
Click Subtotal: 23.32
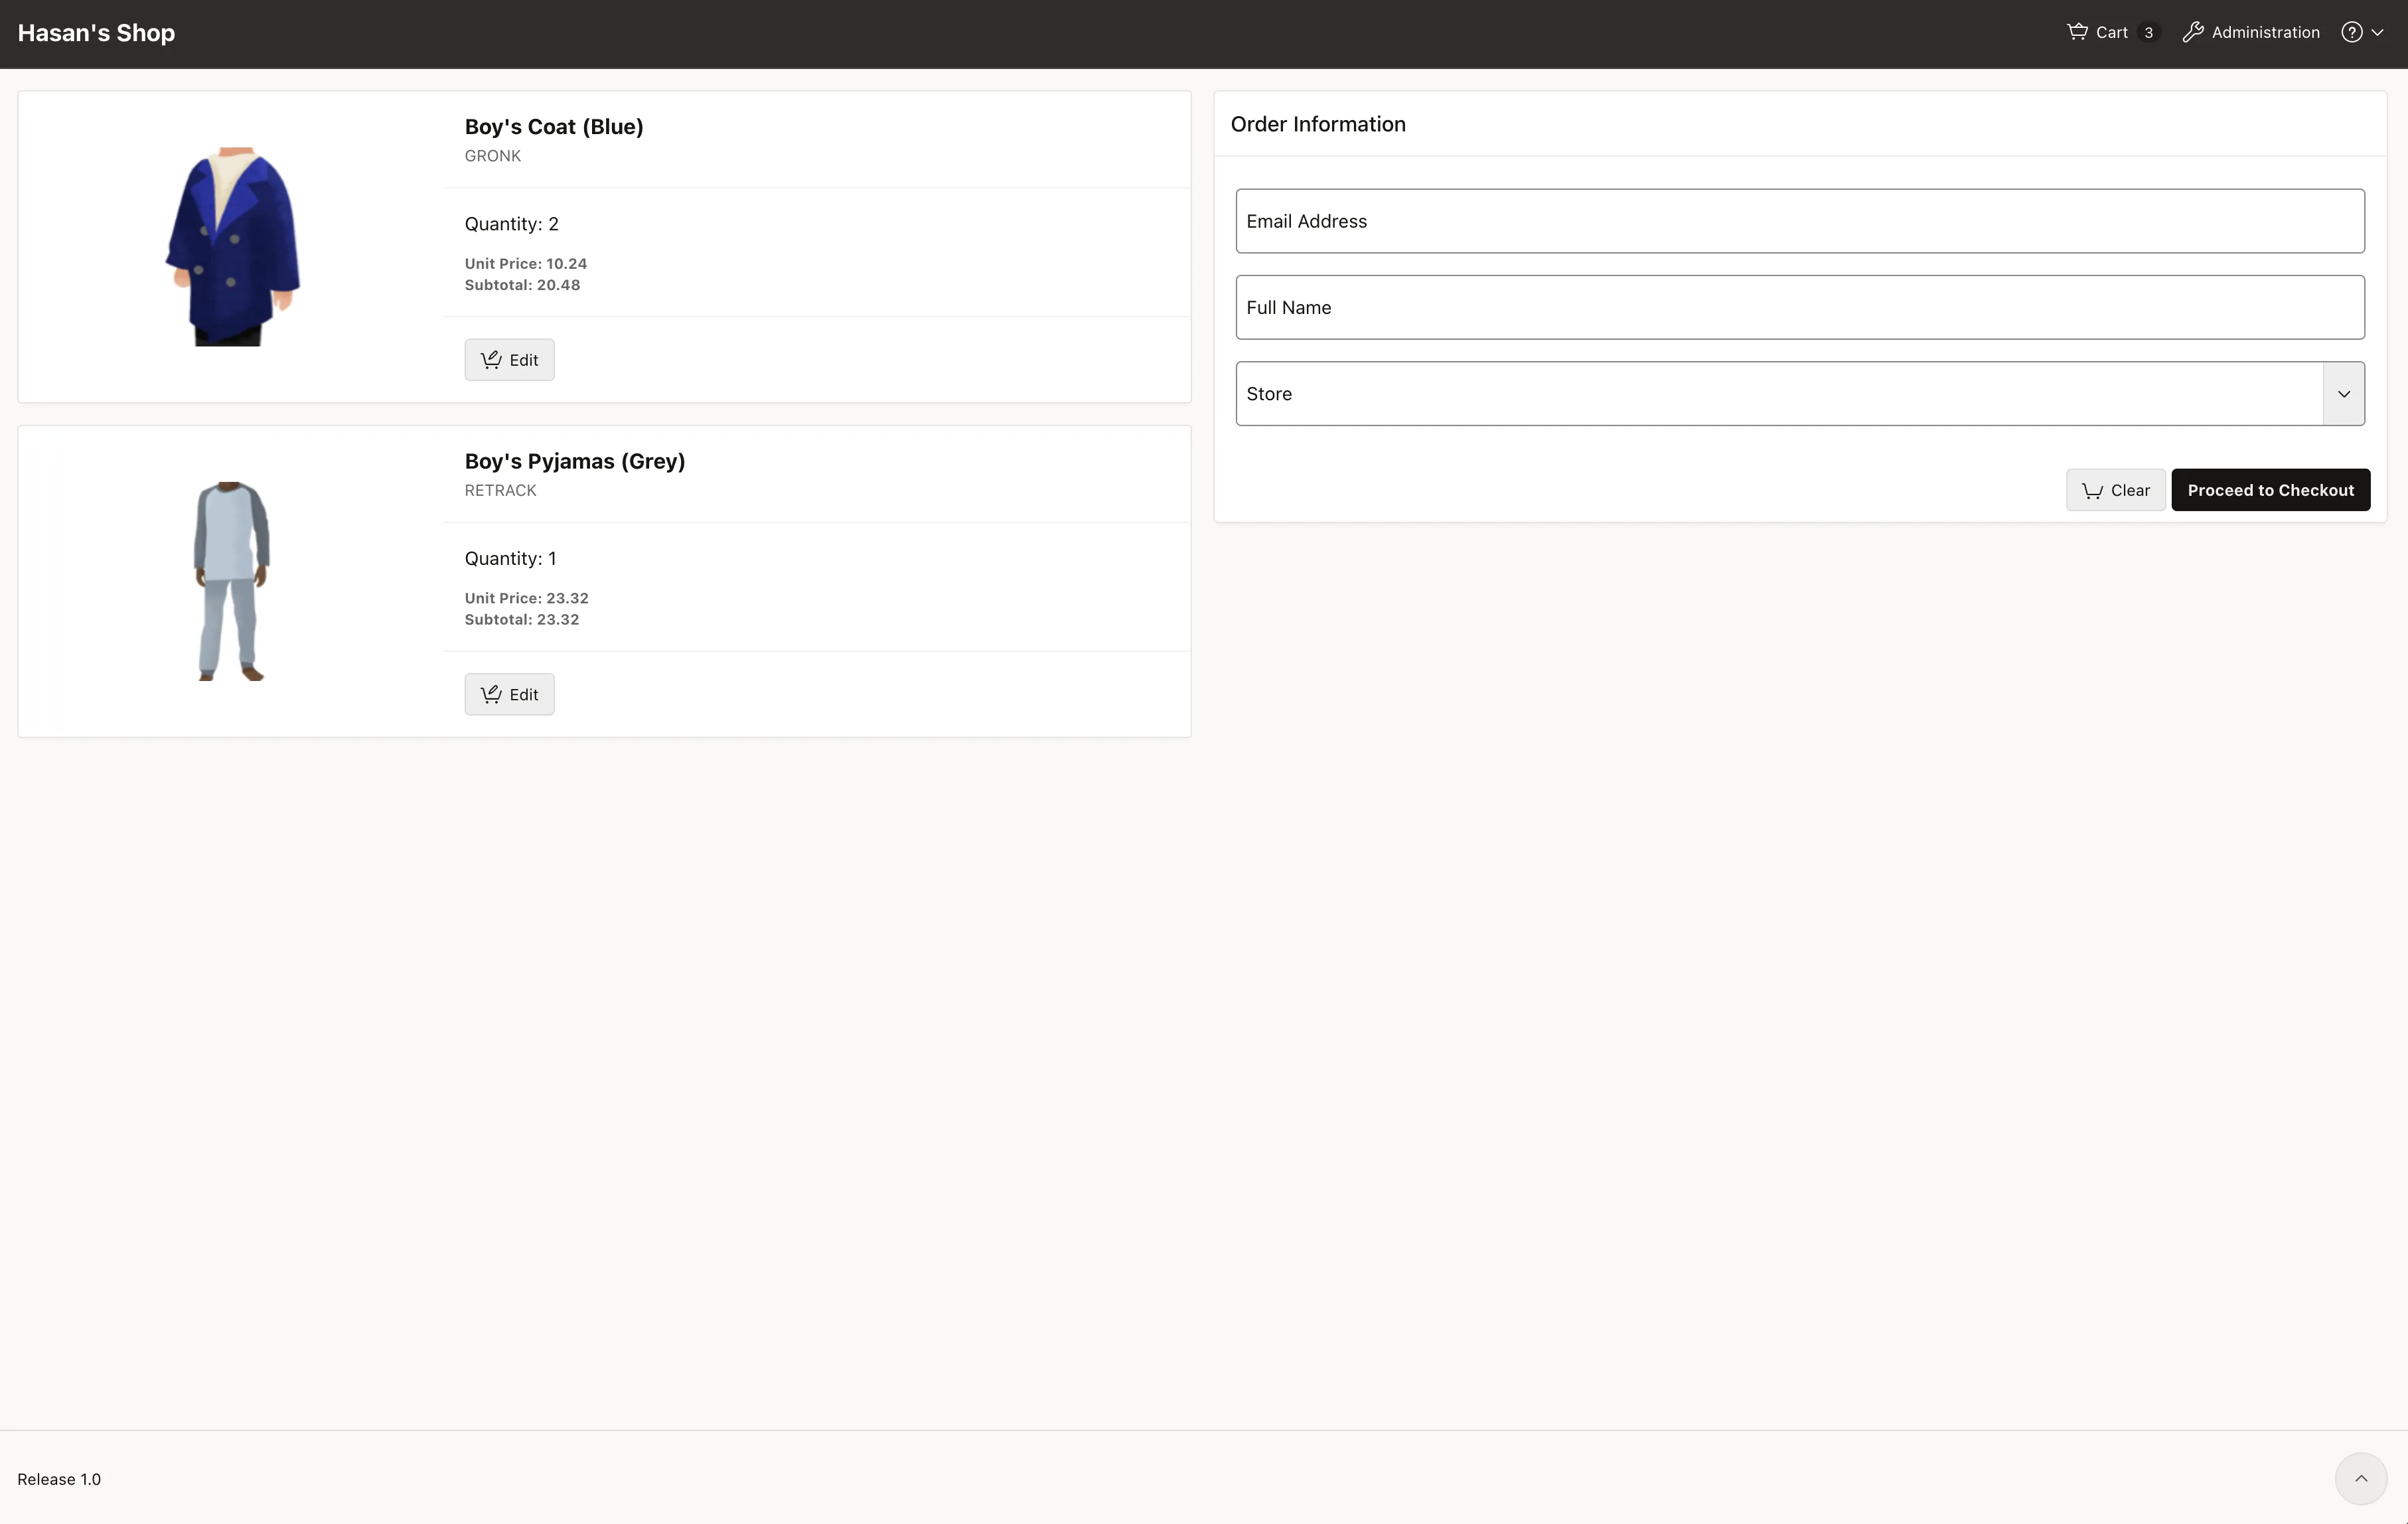point(522,620)
